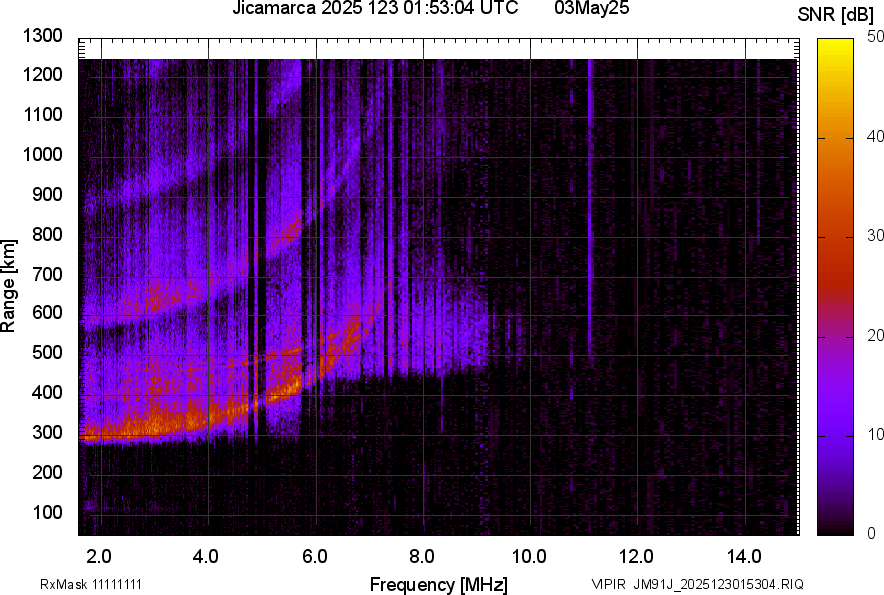Click the 'RxMask 11111111' footer text
Image resolution: width=884 pixels, height=595 pixels.
click(91, 584)
